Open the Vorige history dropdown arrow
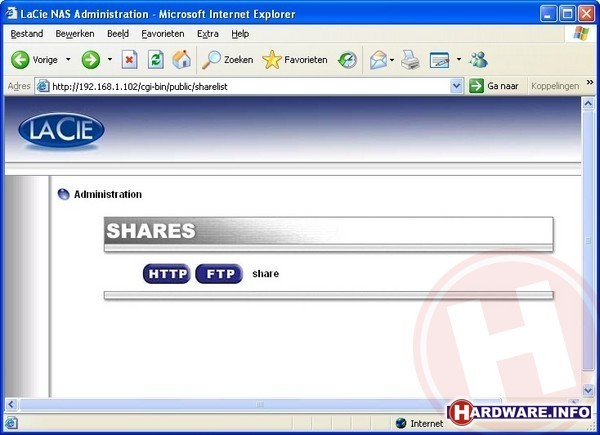 (68, 59)
